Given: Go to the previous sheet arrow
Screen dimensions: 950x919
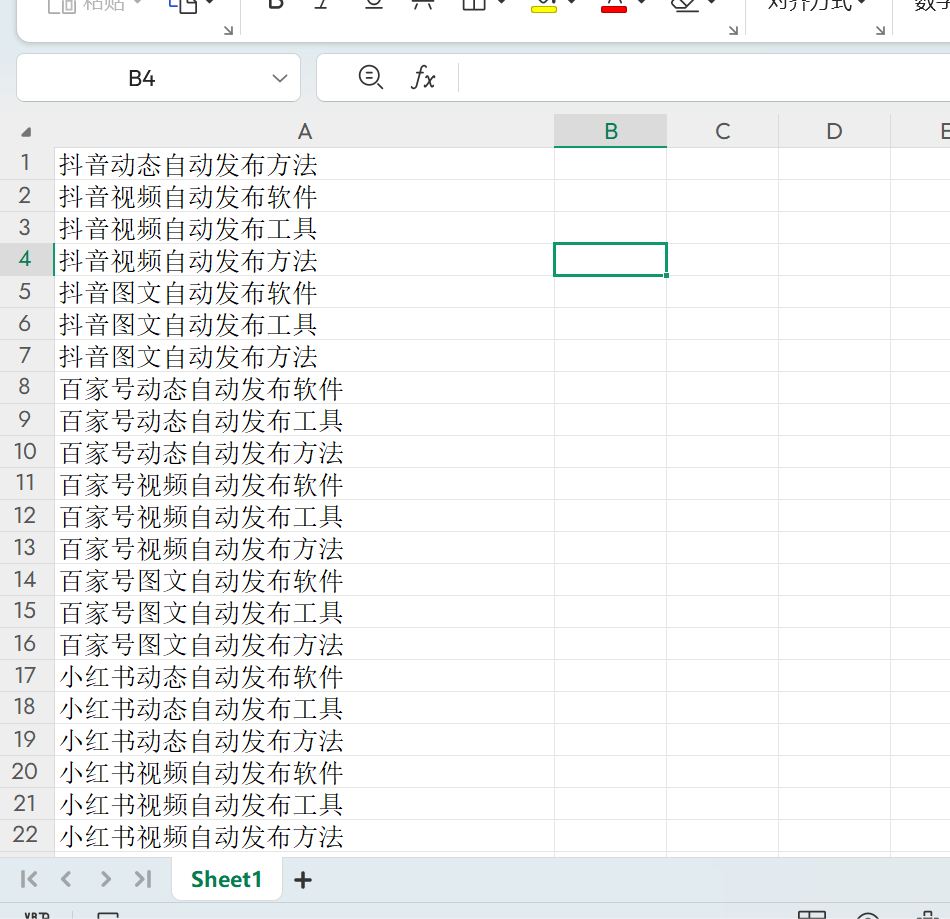Looking at the screenshot, I should 66,879.
